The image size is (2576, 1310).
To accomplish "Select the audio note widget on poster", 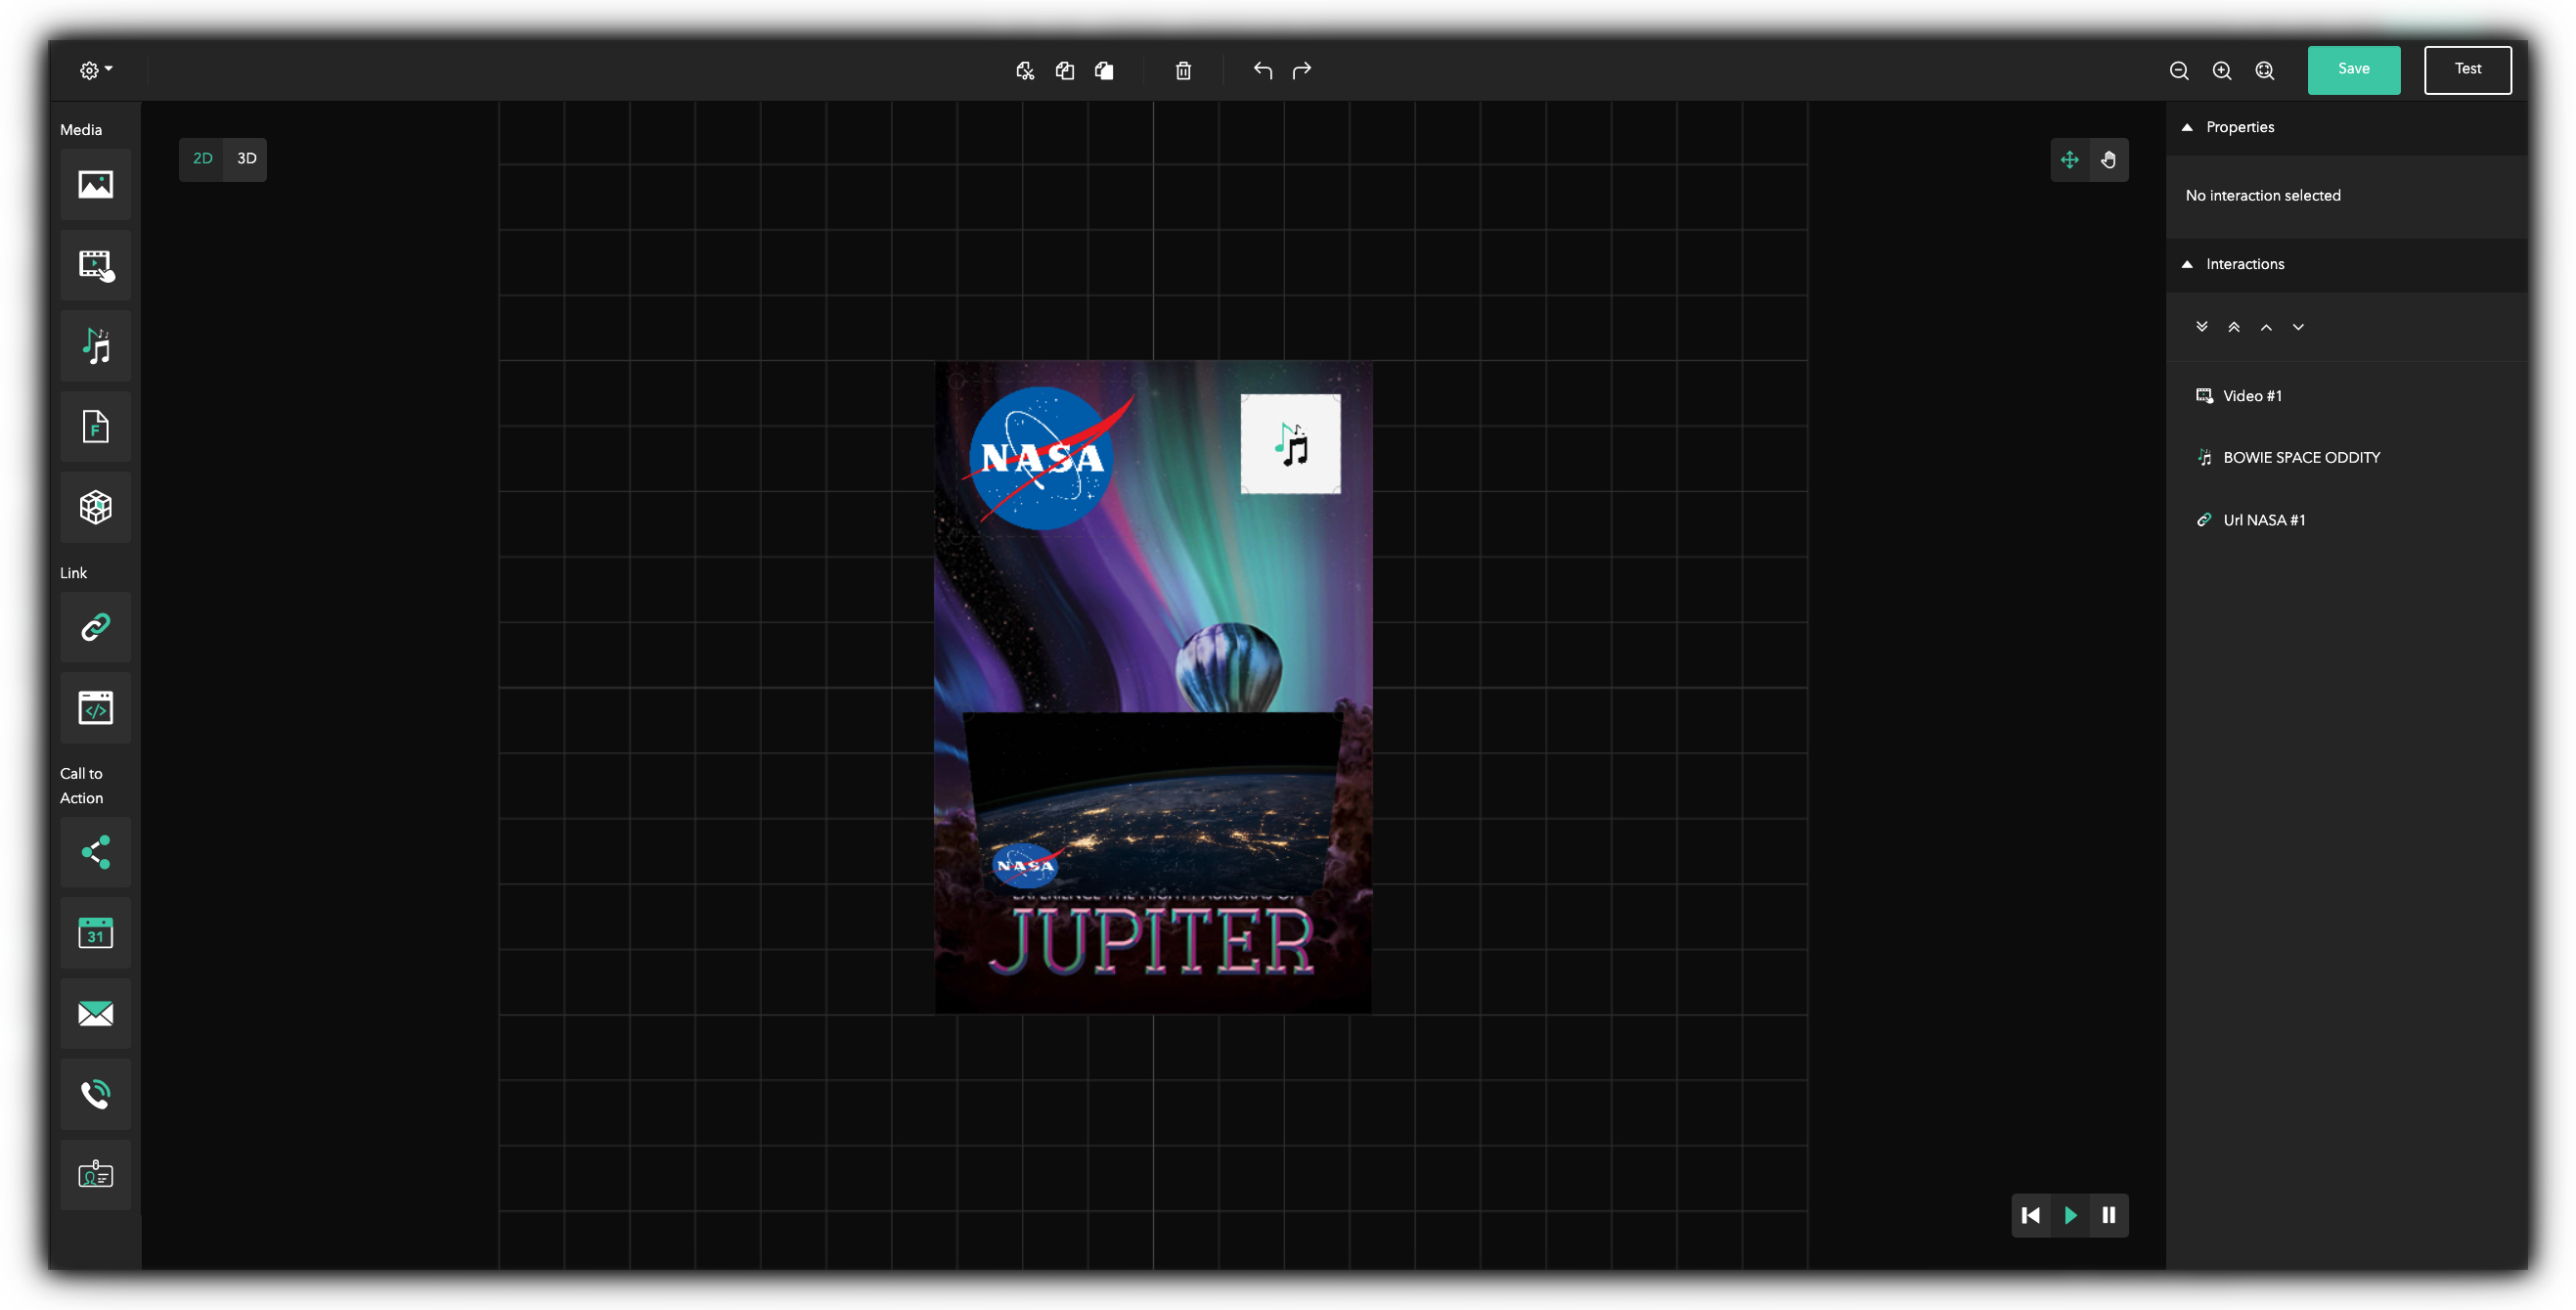I will tap(1290, 443).
